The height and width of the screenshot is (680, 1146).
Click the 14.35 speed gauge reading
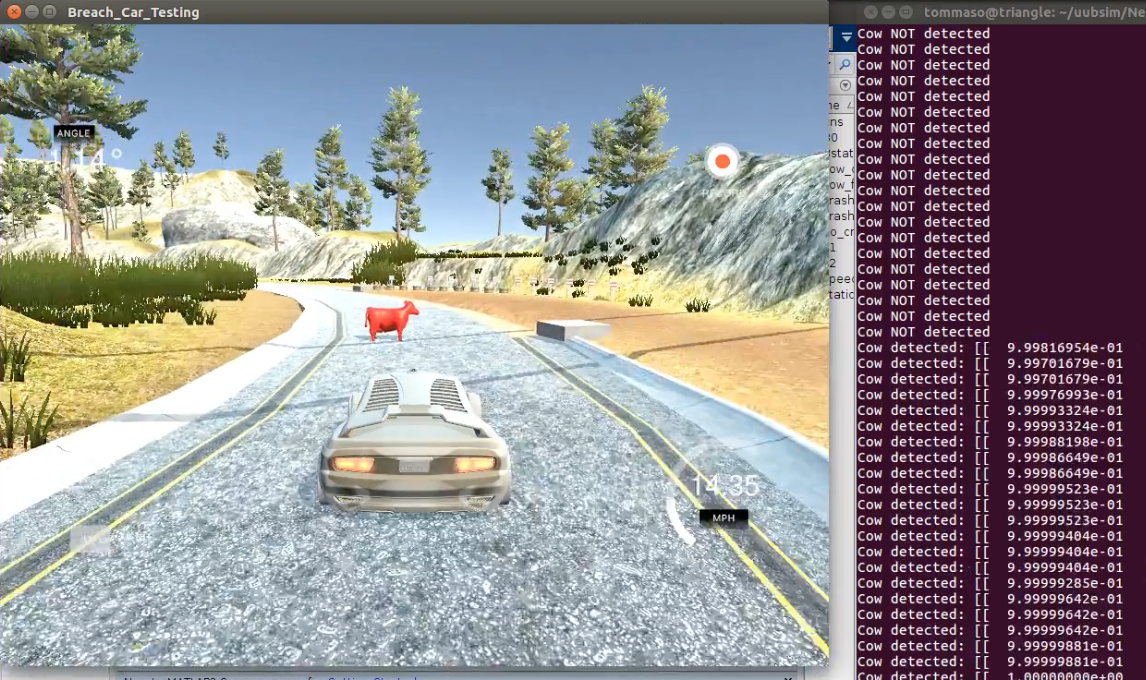click(x=724, y=486)
